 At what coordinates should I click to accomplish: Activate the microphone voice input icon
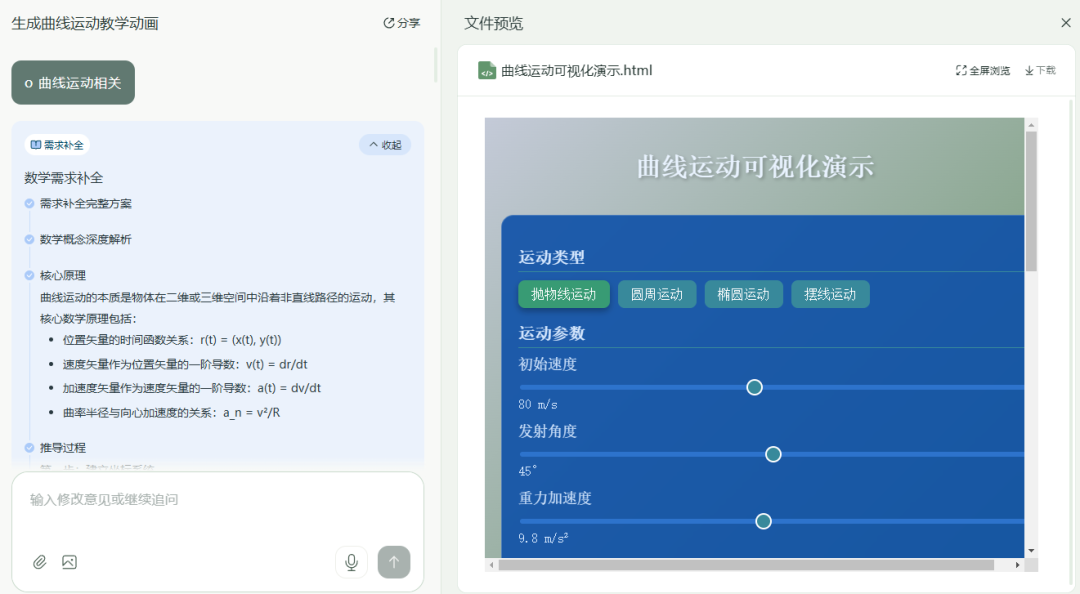(x=351, y=562)
